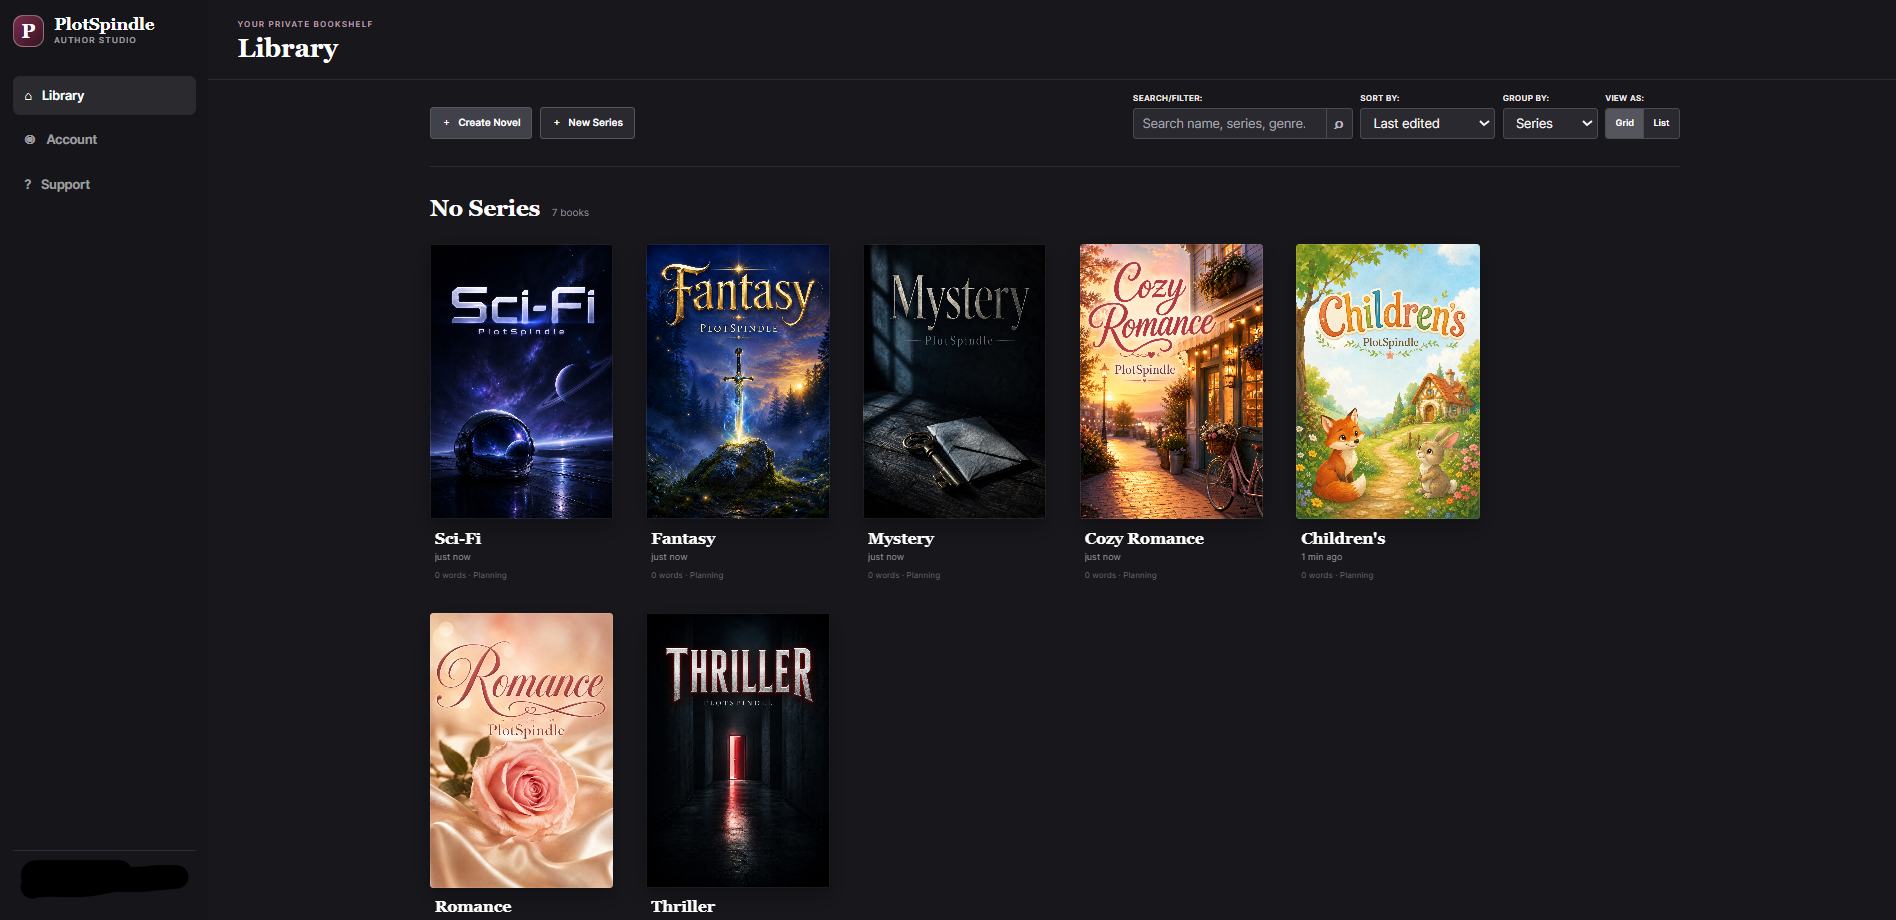Open the Children's book cover

1388,381
